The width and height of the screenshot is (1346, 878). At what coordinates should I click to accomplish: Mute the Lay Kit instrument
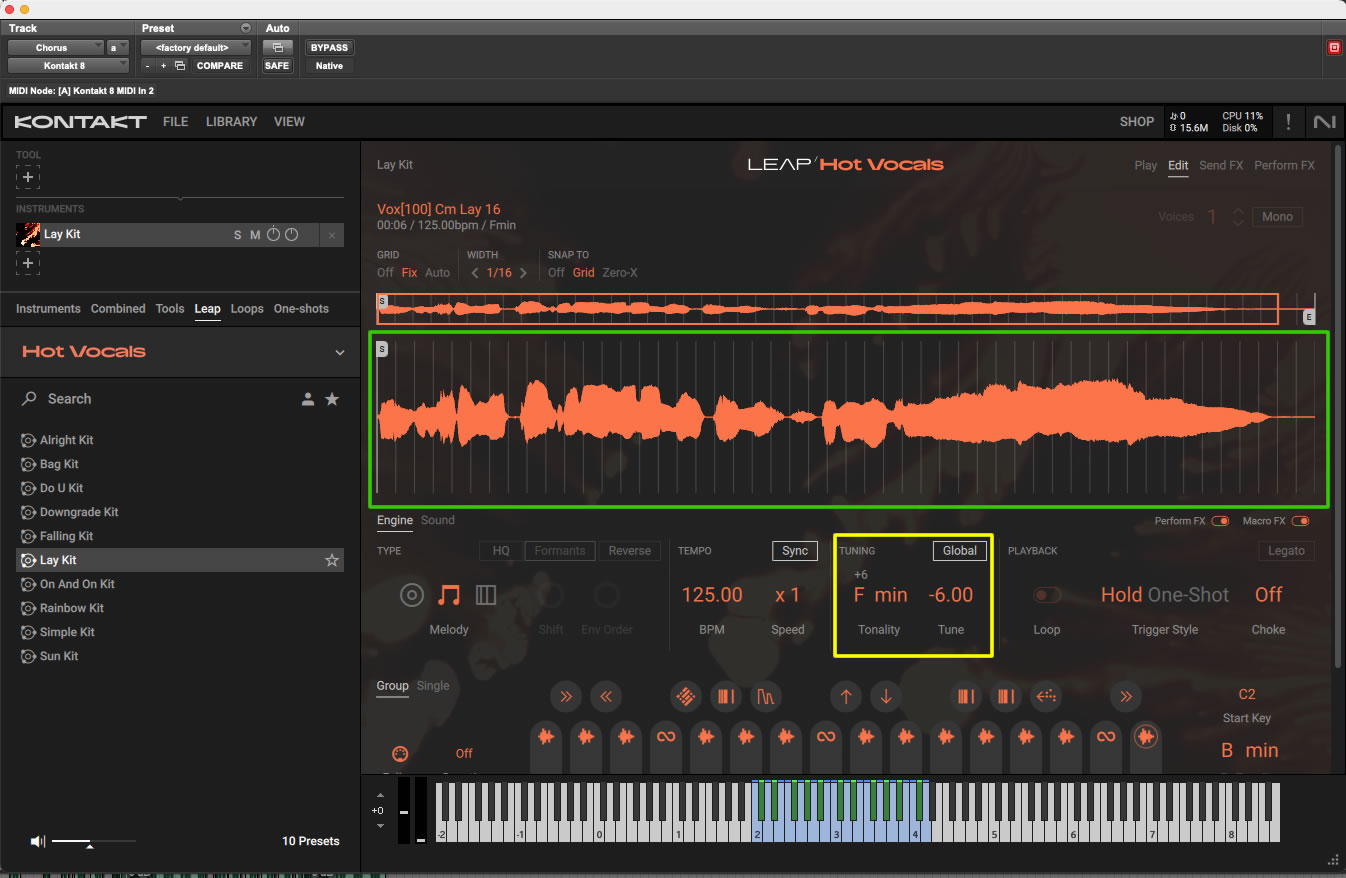[x=255, y=235]
